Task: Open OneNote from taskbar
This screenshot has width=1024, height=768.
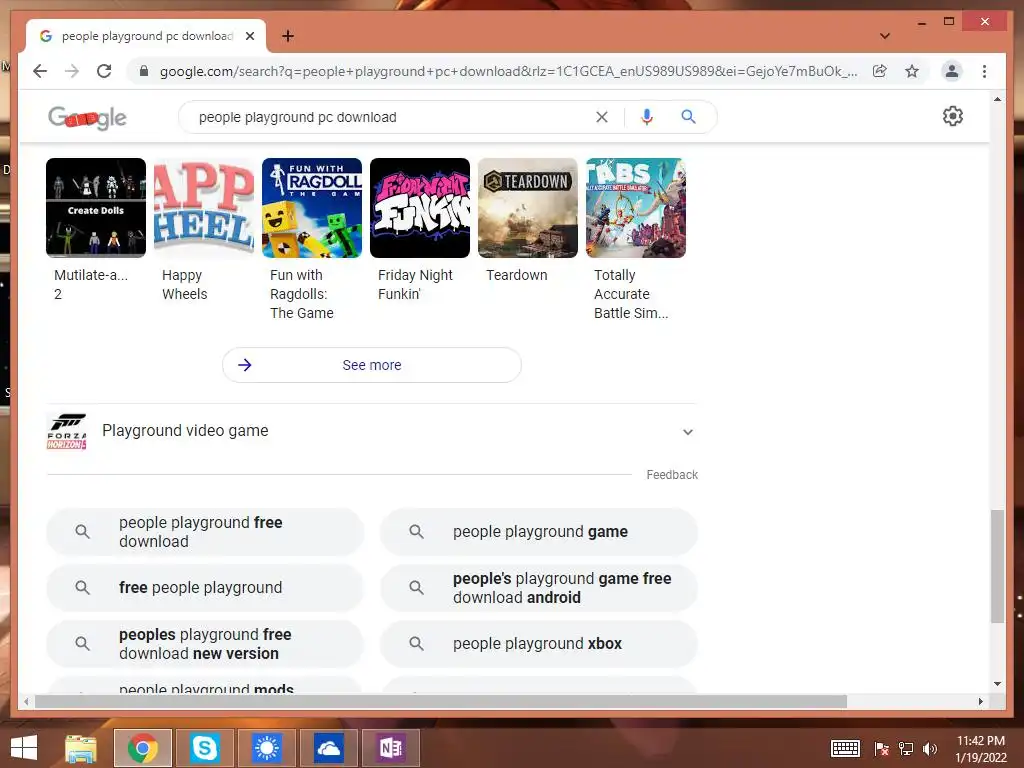Action: (x=391, y=748)
